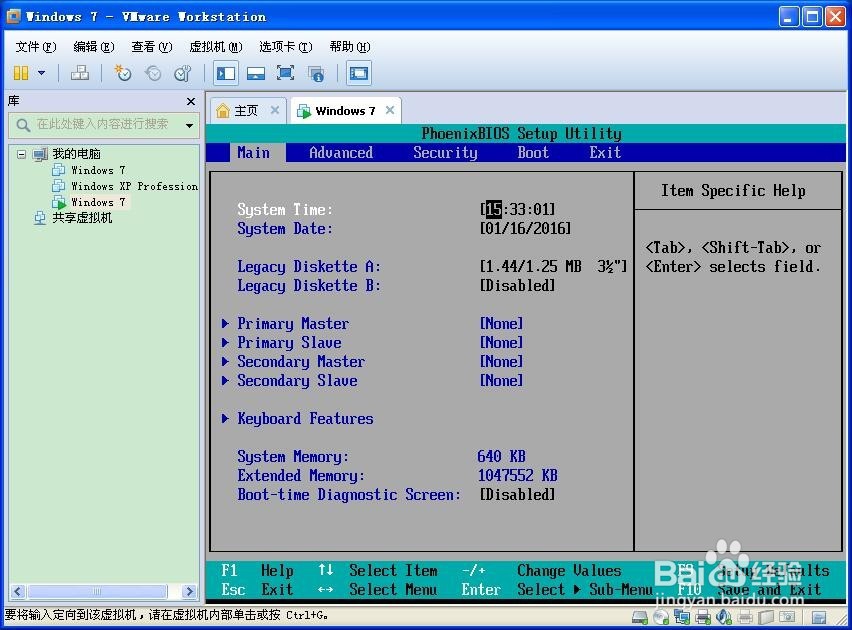Screen dimensions: 852x630
Task: Select the BIOS Advanced menu
Action: [341, 153]
